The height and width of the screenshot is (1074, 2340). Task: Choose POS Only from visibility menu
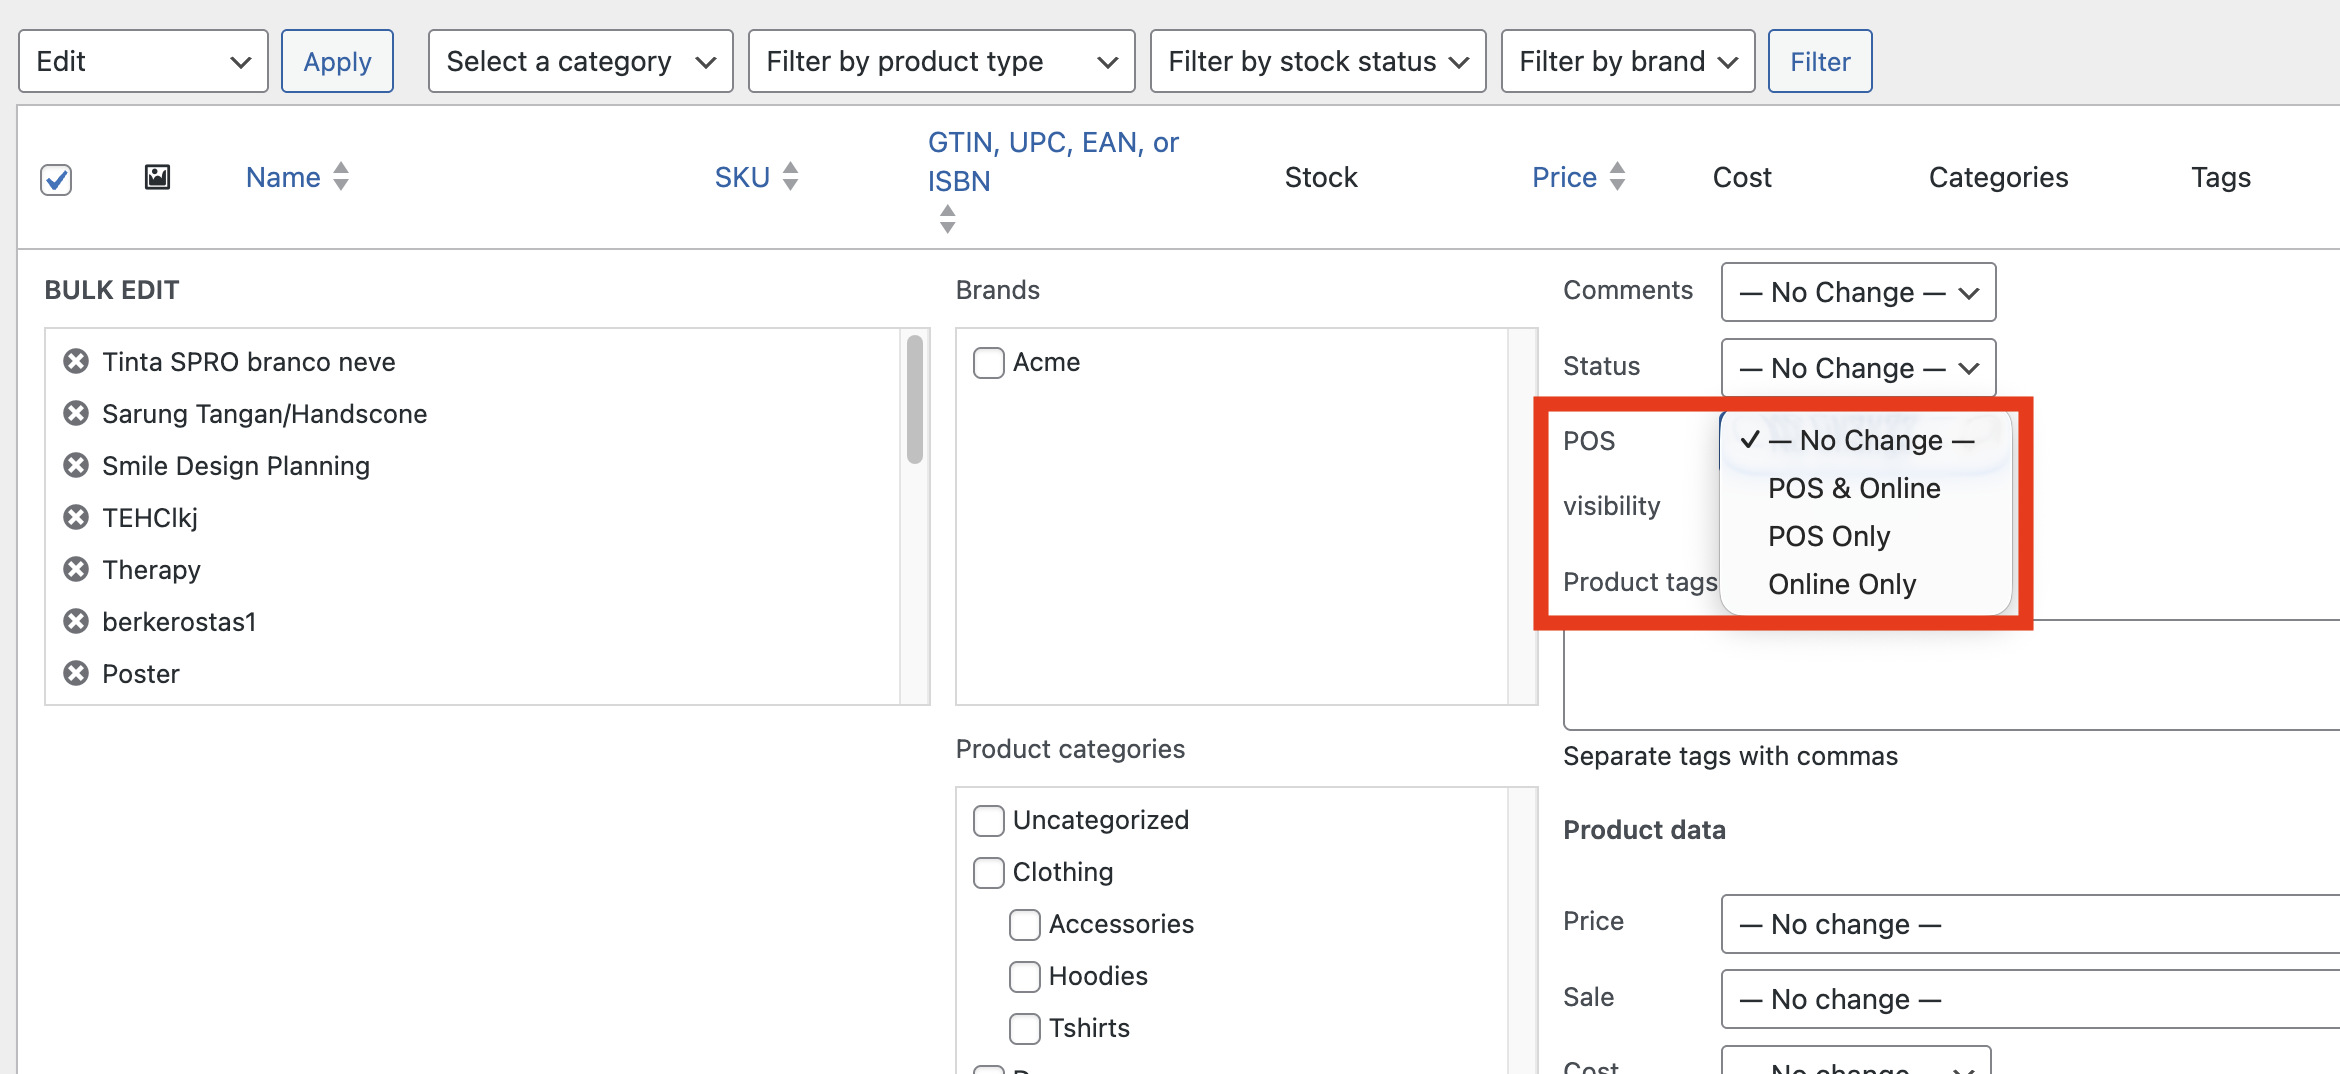tap(1828, 536)
